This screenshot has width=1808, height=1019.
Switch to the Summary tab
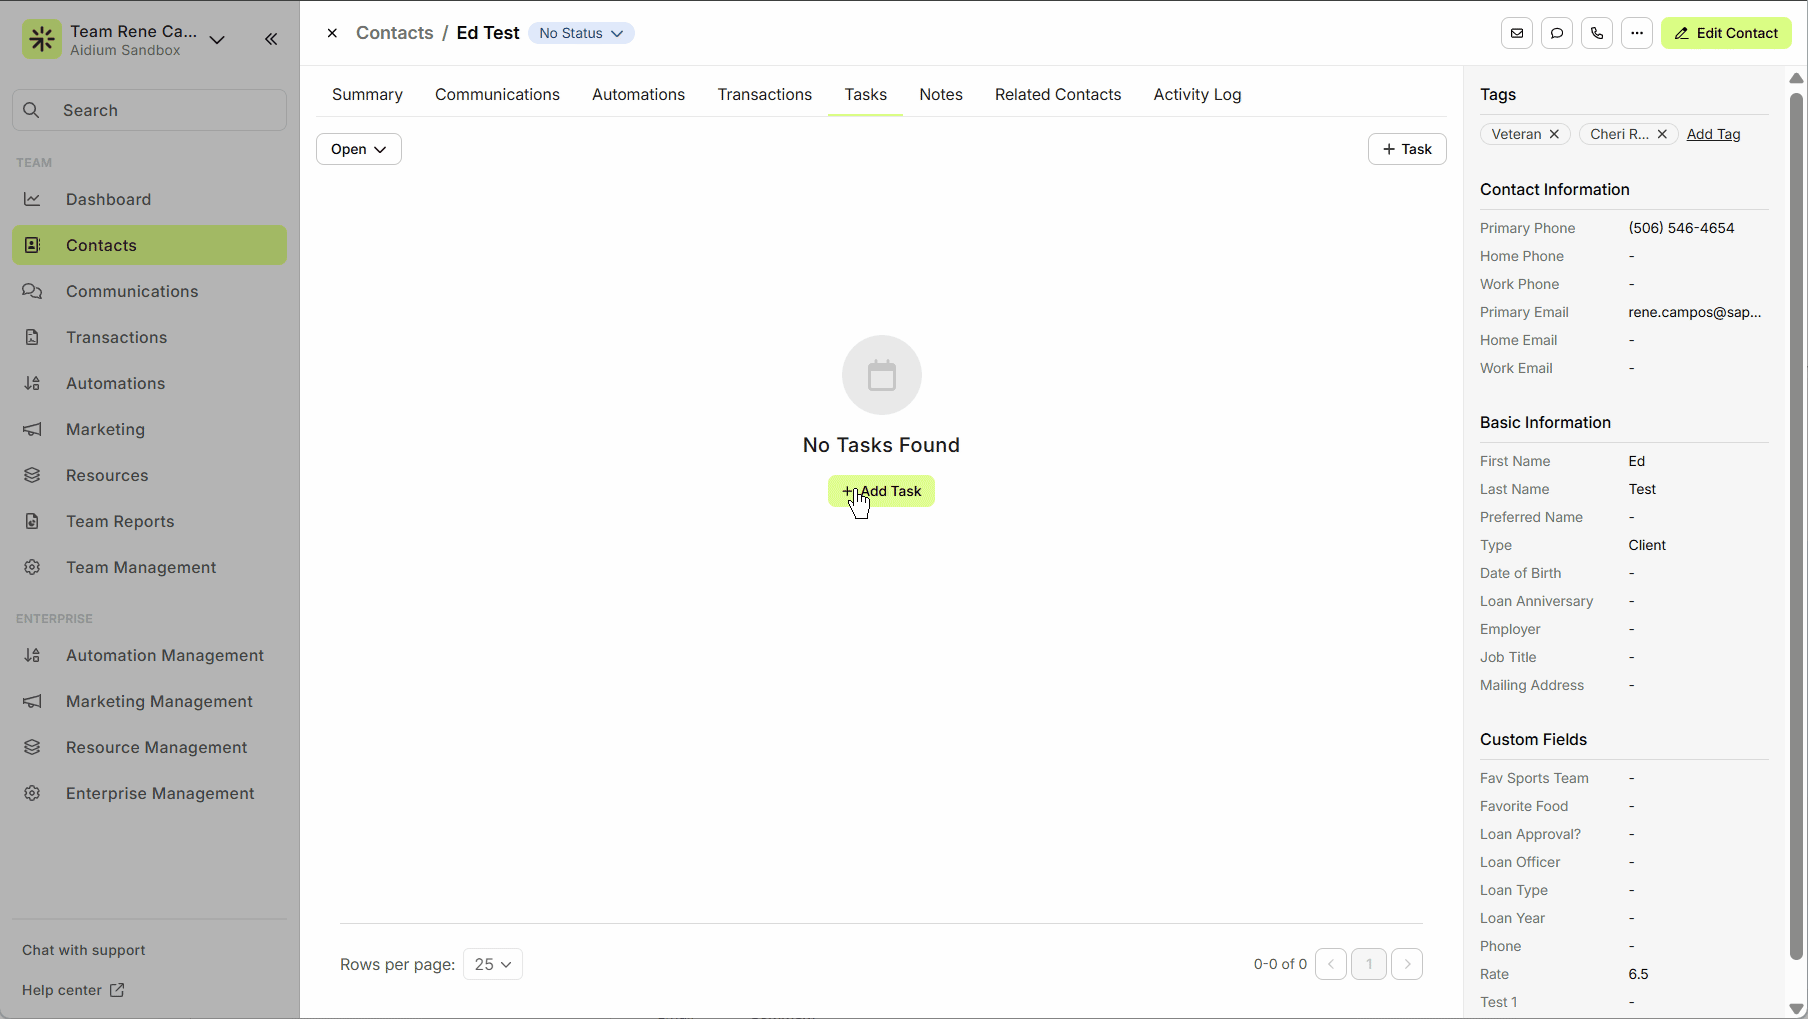[x=367, y=94]
